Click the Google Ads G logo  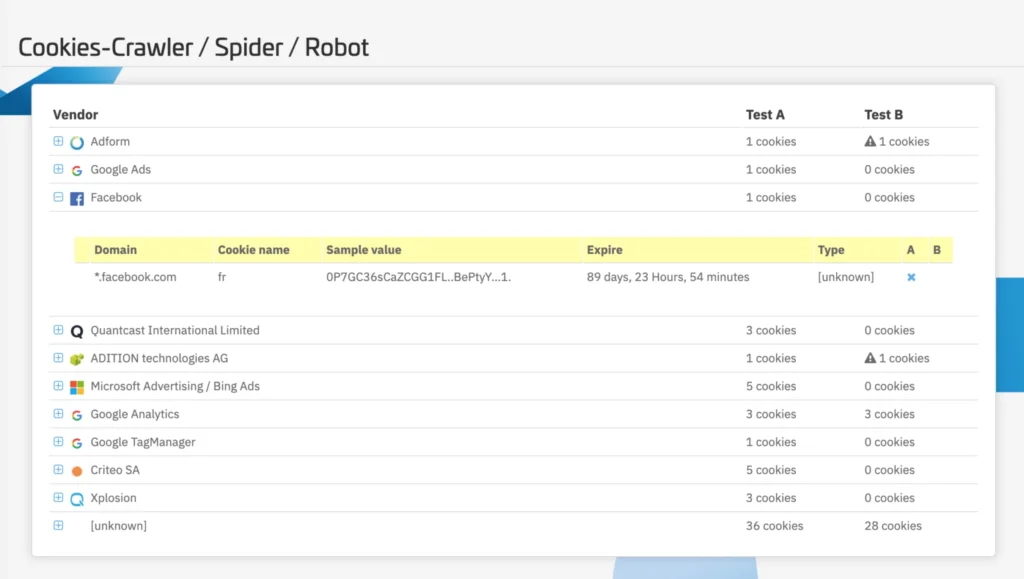tap(77, 170)
